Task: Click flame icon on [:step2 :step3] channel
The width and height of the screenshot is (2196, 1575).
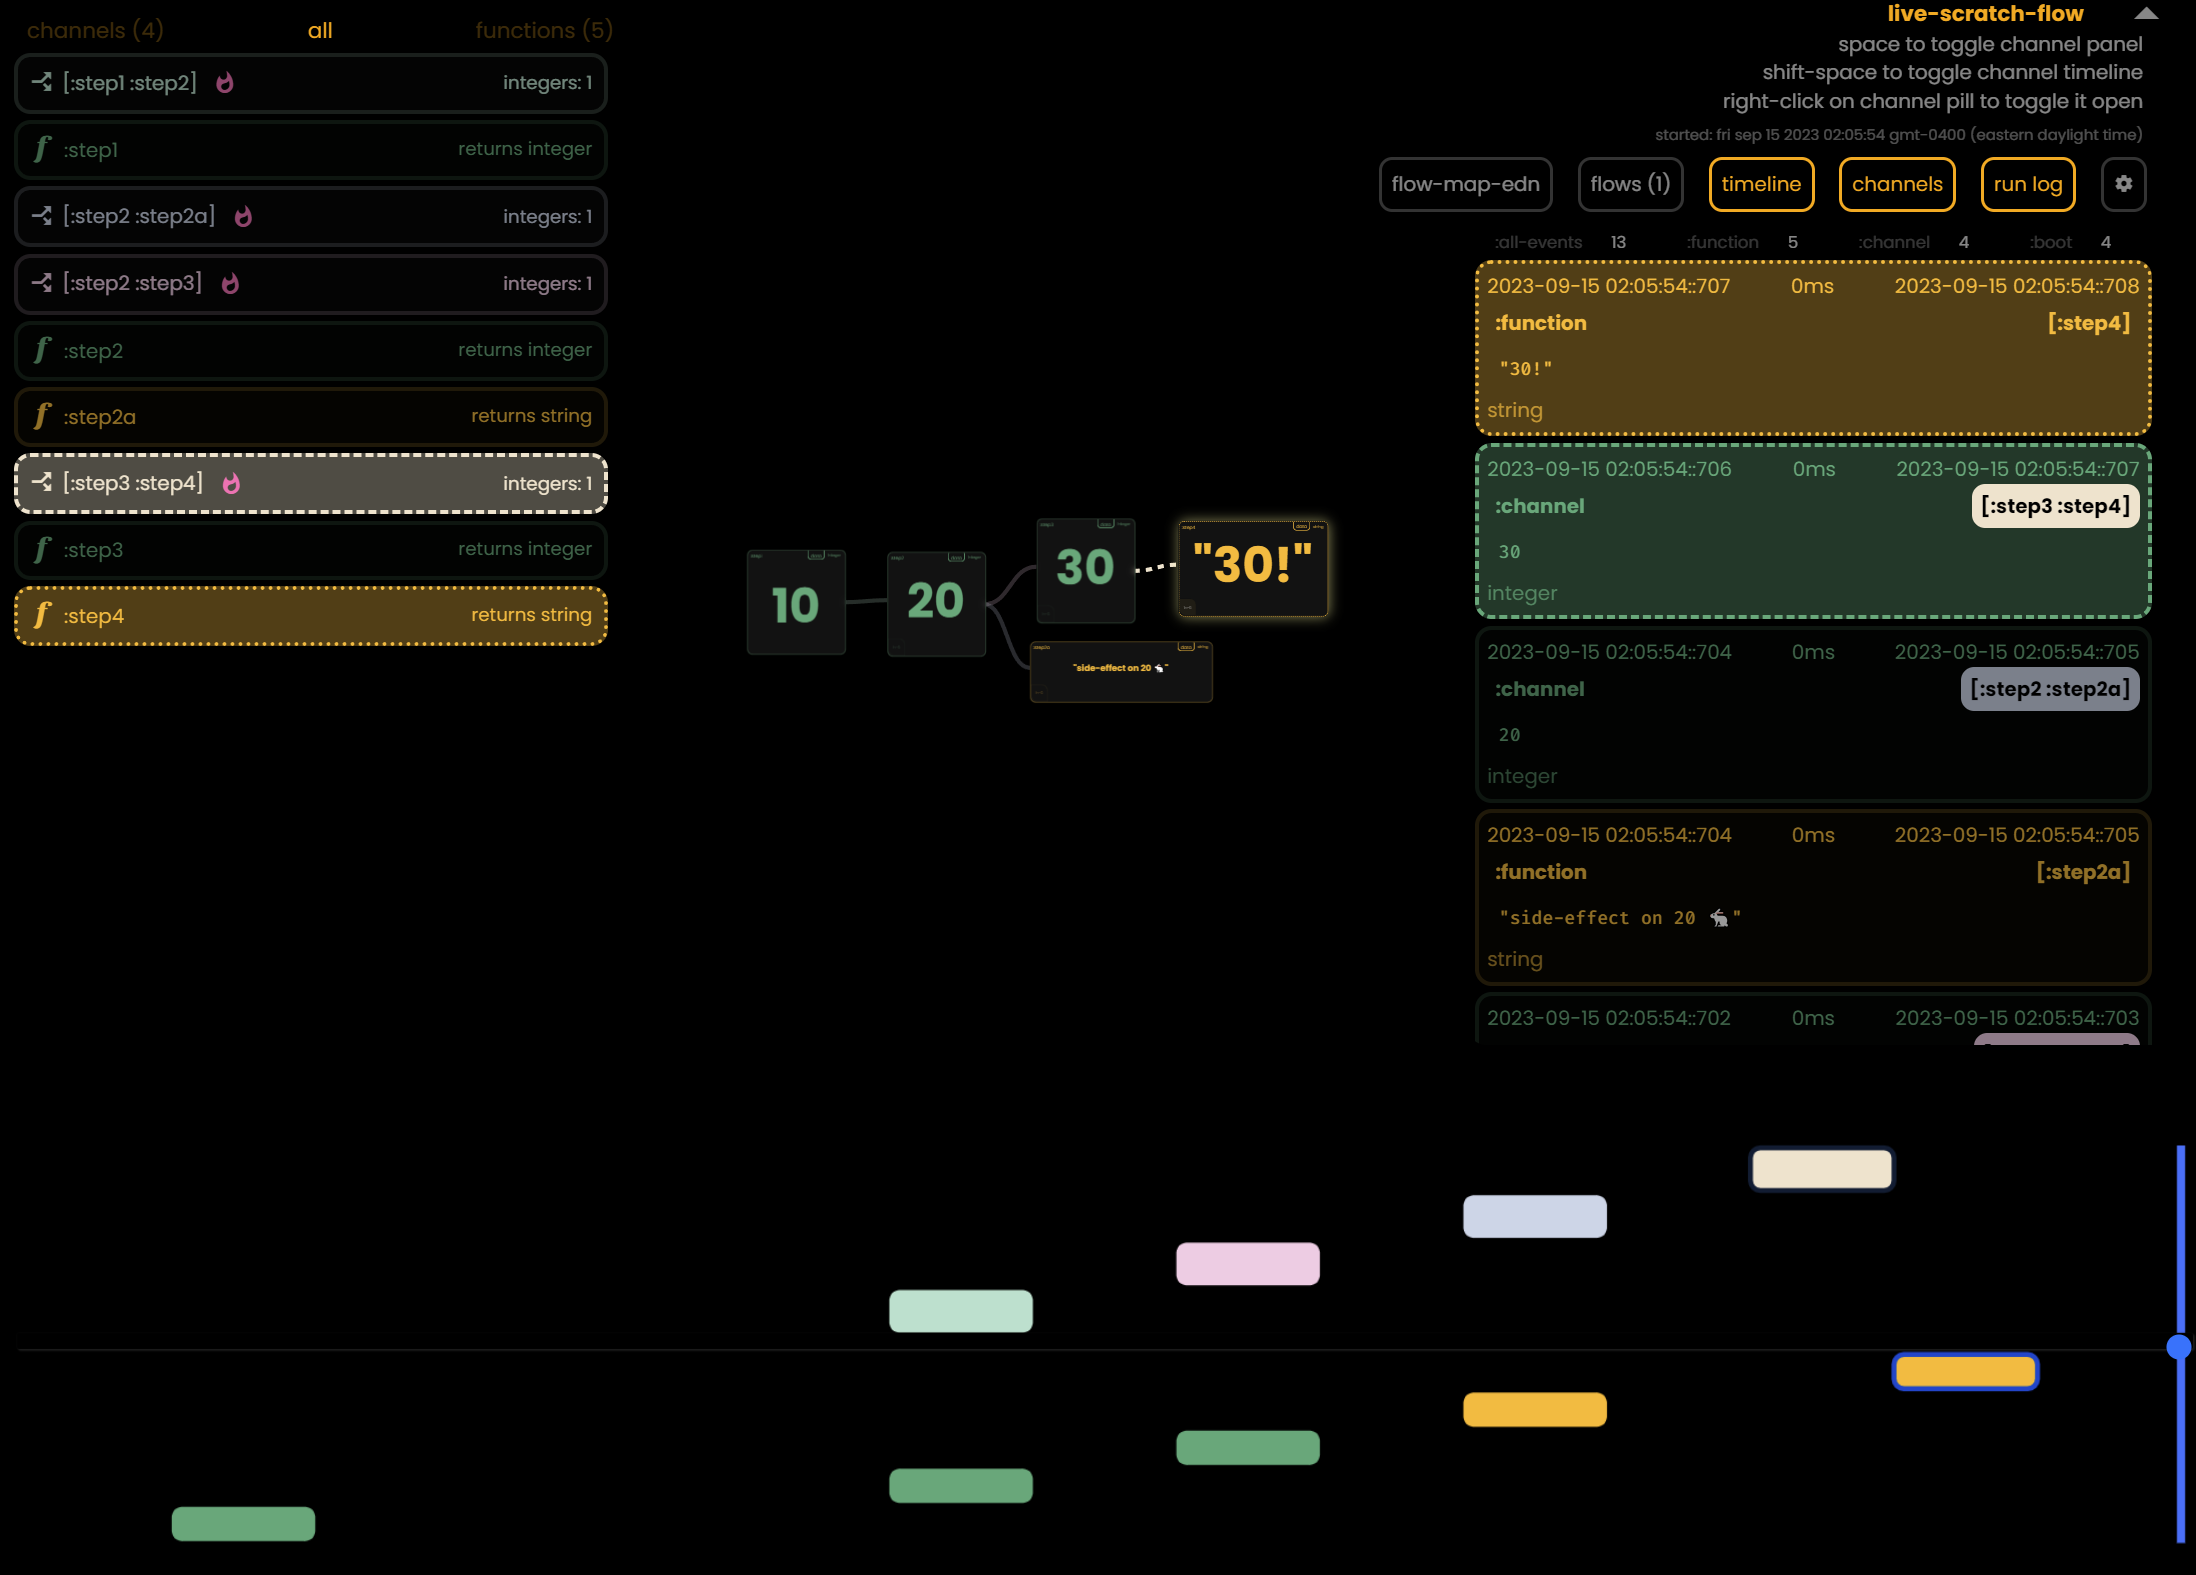Action: 230,284
